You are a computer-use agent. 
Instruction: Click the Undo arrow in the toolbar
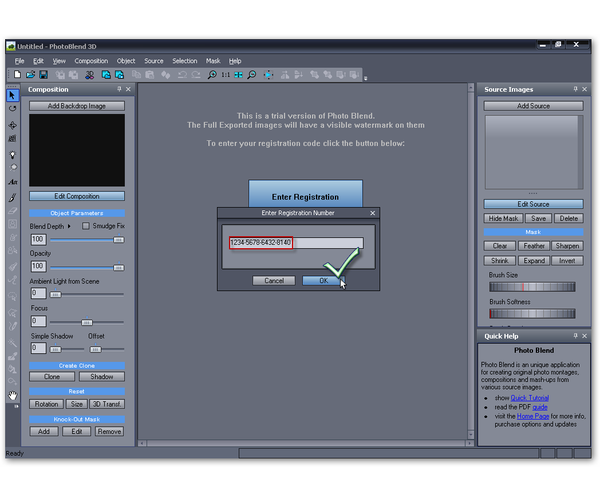tap(182, 75)
